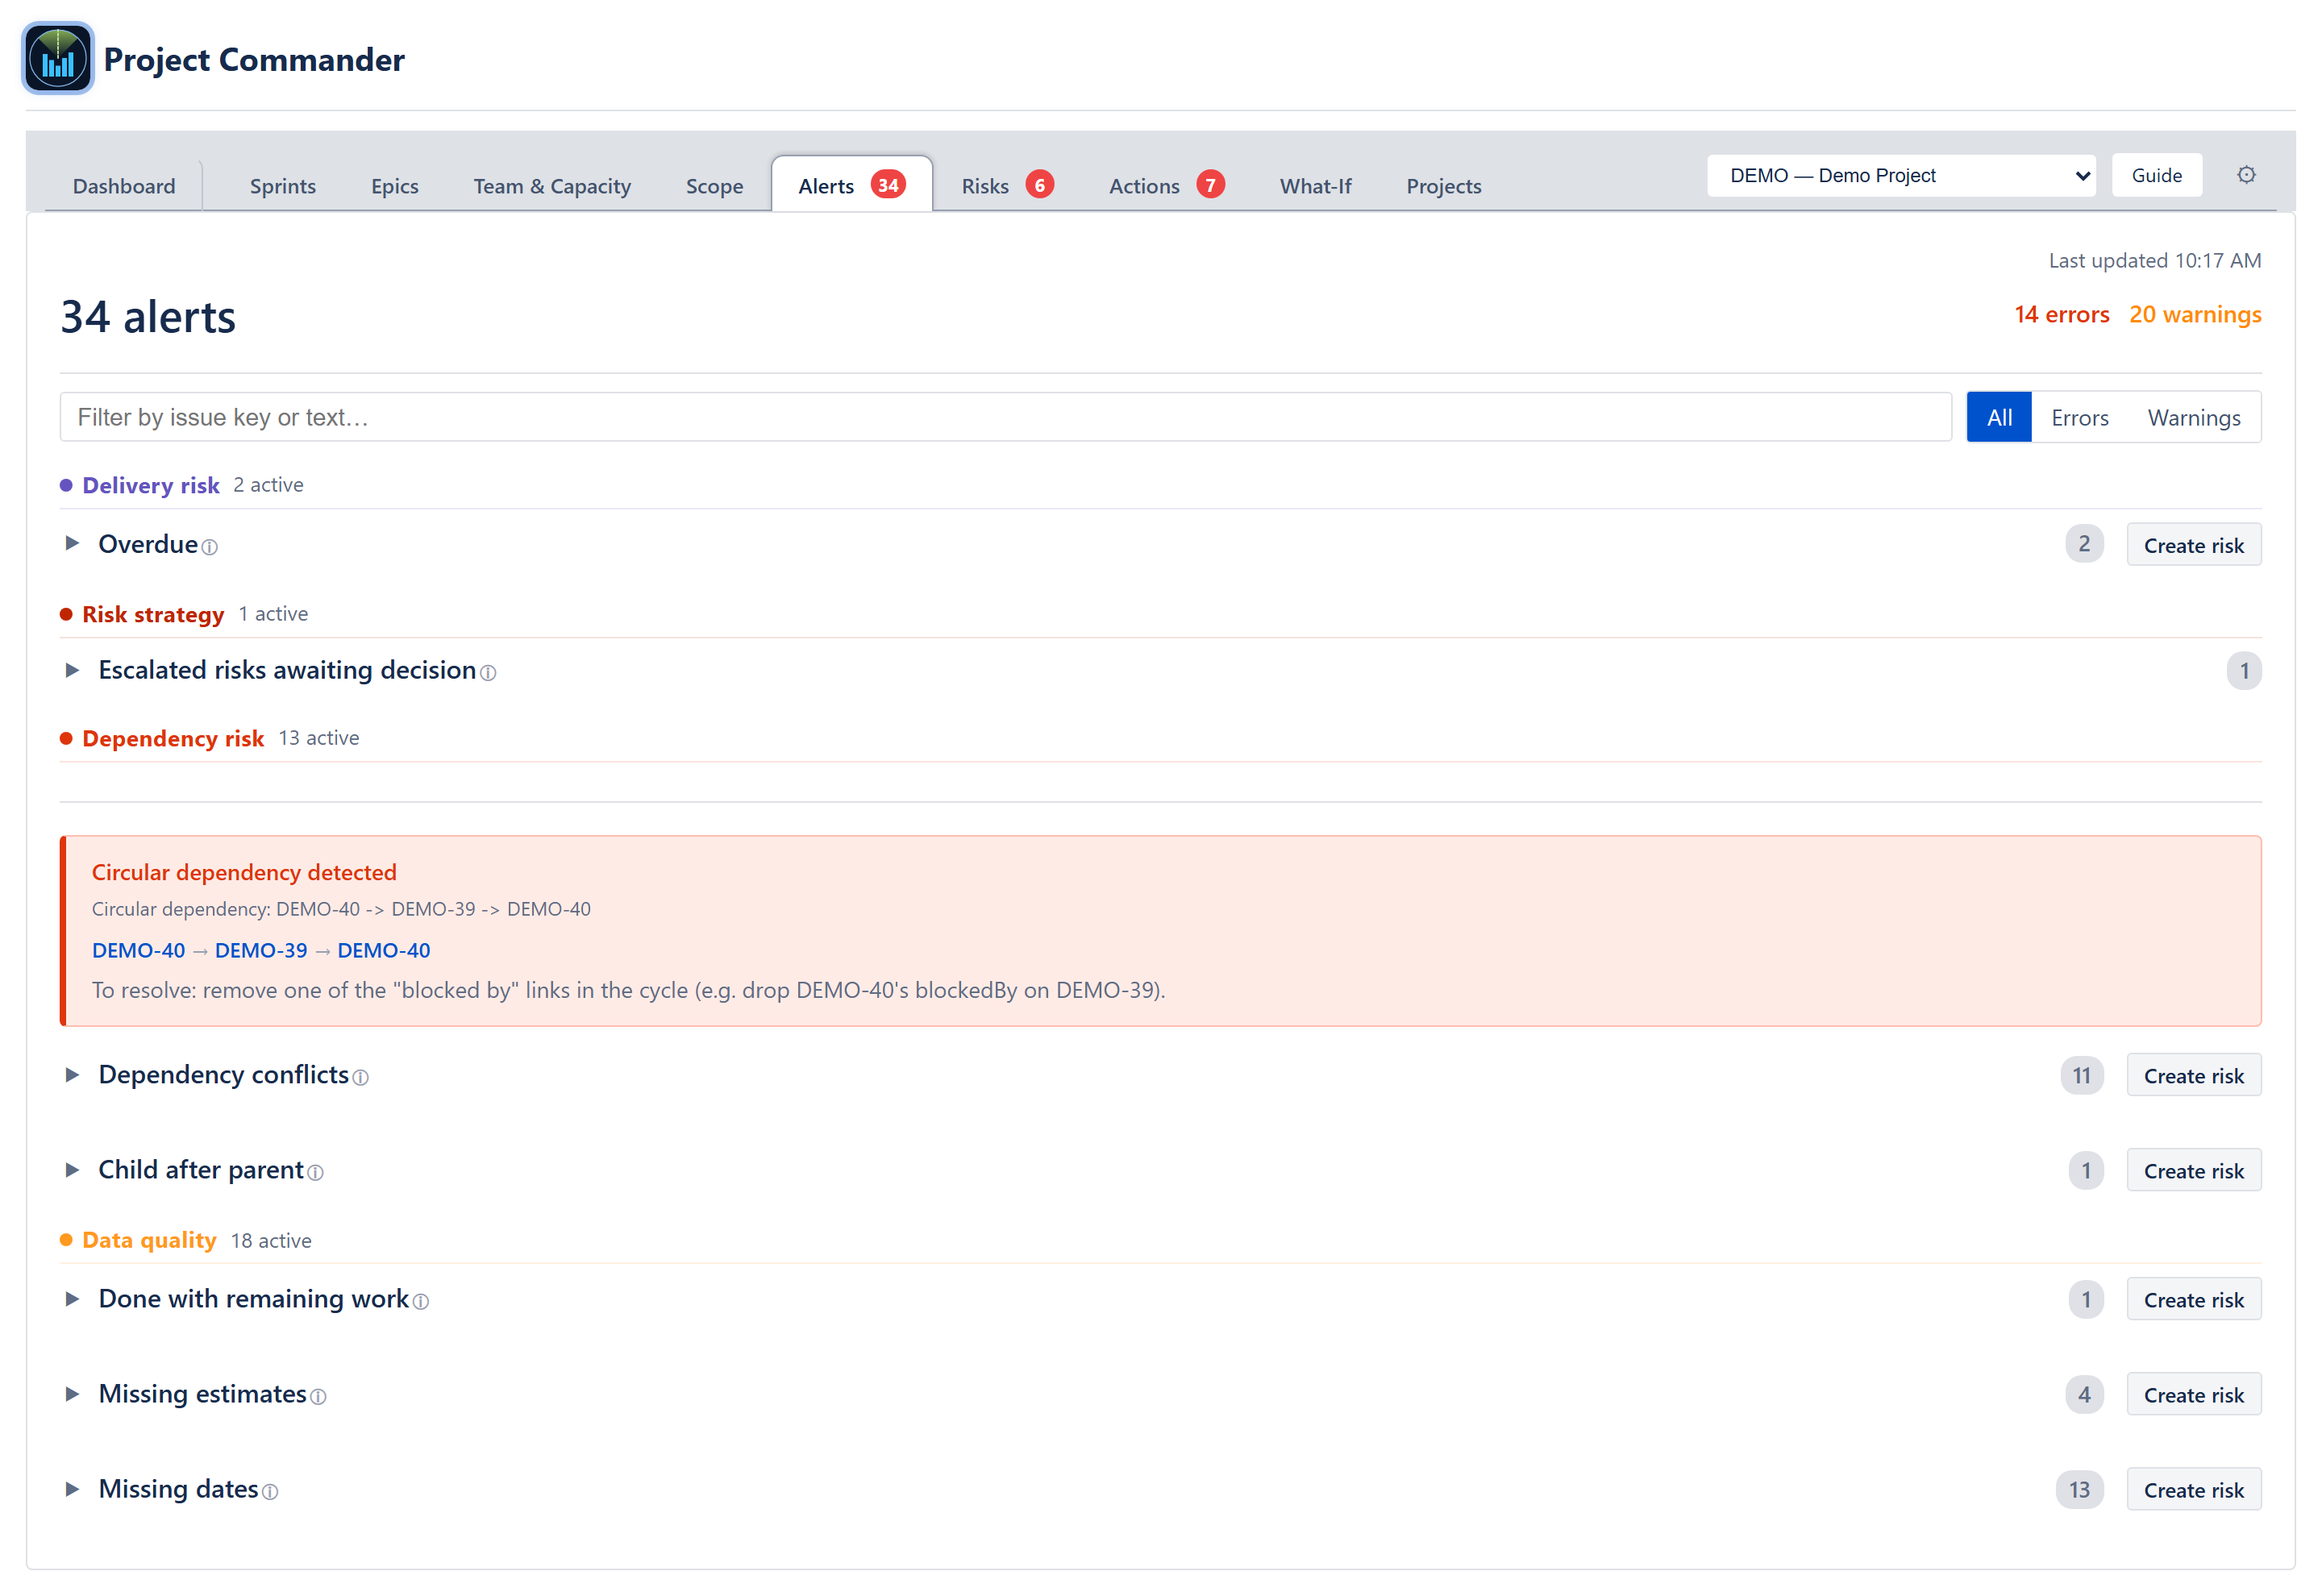Expand Done with remaining work group
Viewport: 2322px width, 1596px height.
tap(72, 1298)
